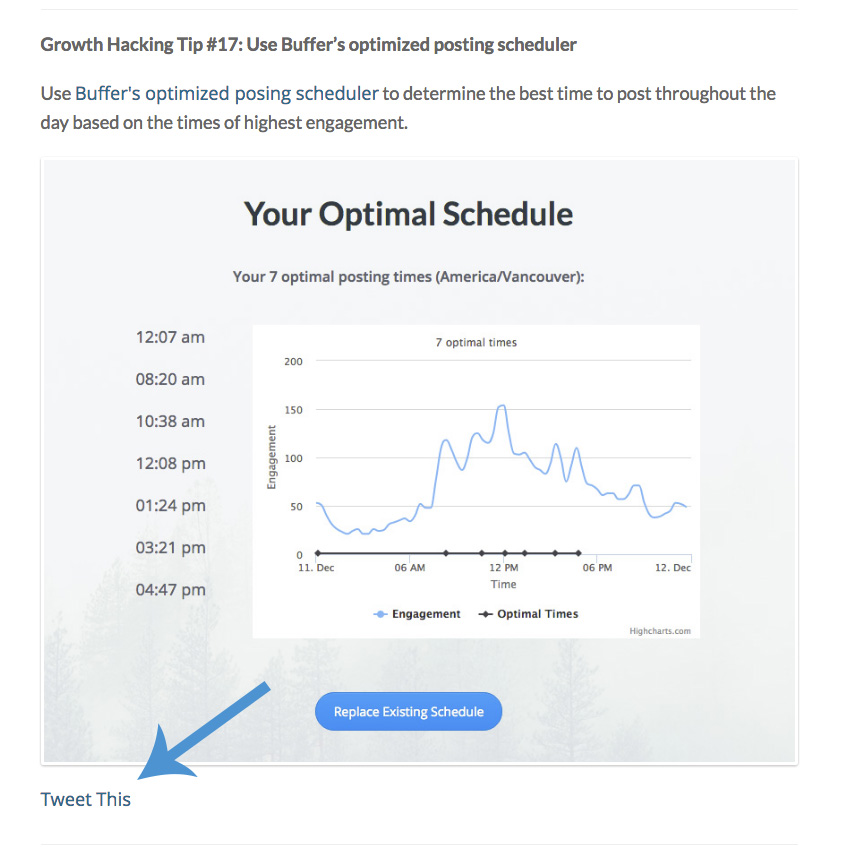This screenshot has width=842, height=855.
Task: Select the 08:20 am posting time
Action: 170,380
